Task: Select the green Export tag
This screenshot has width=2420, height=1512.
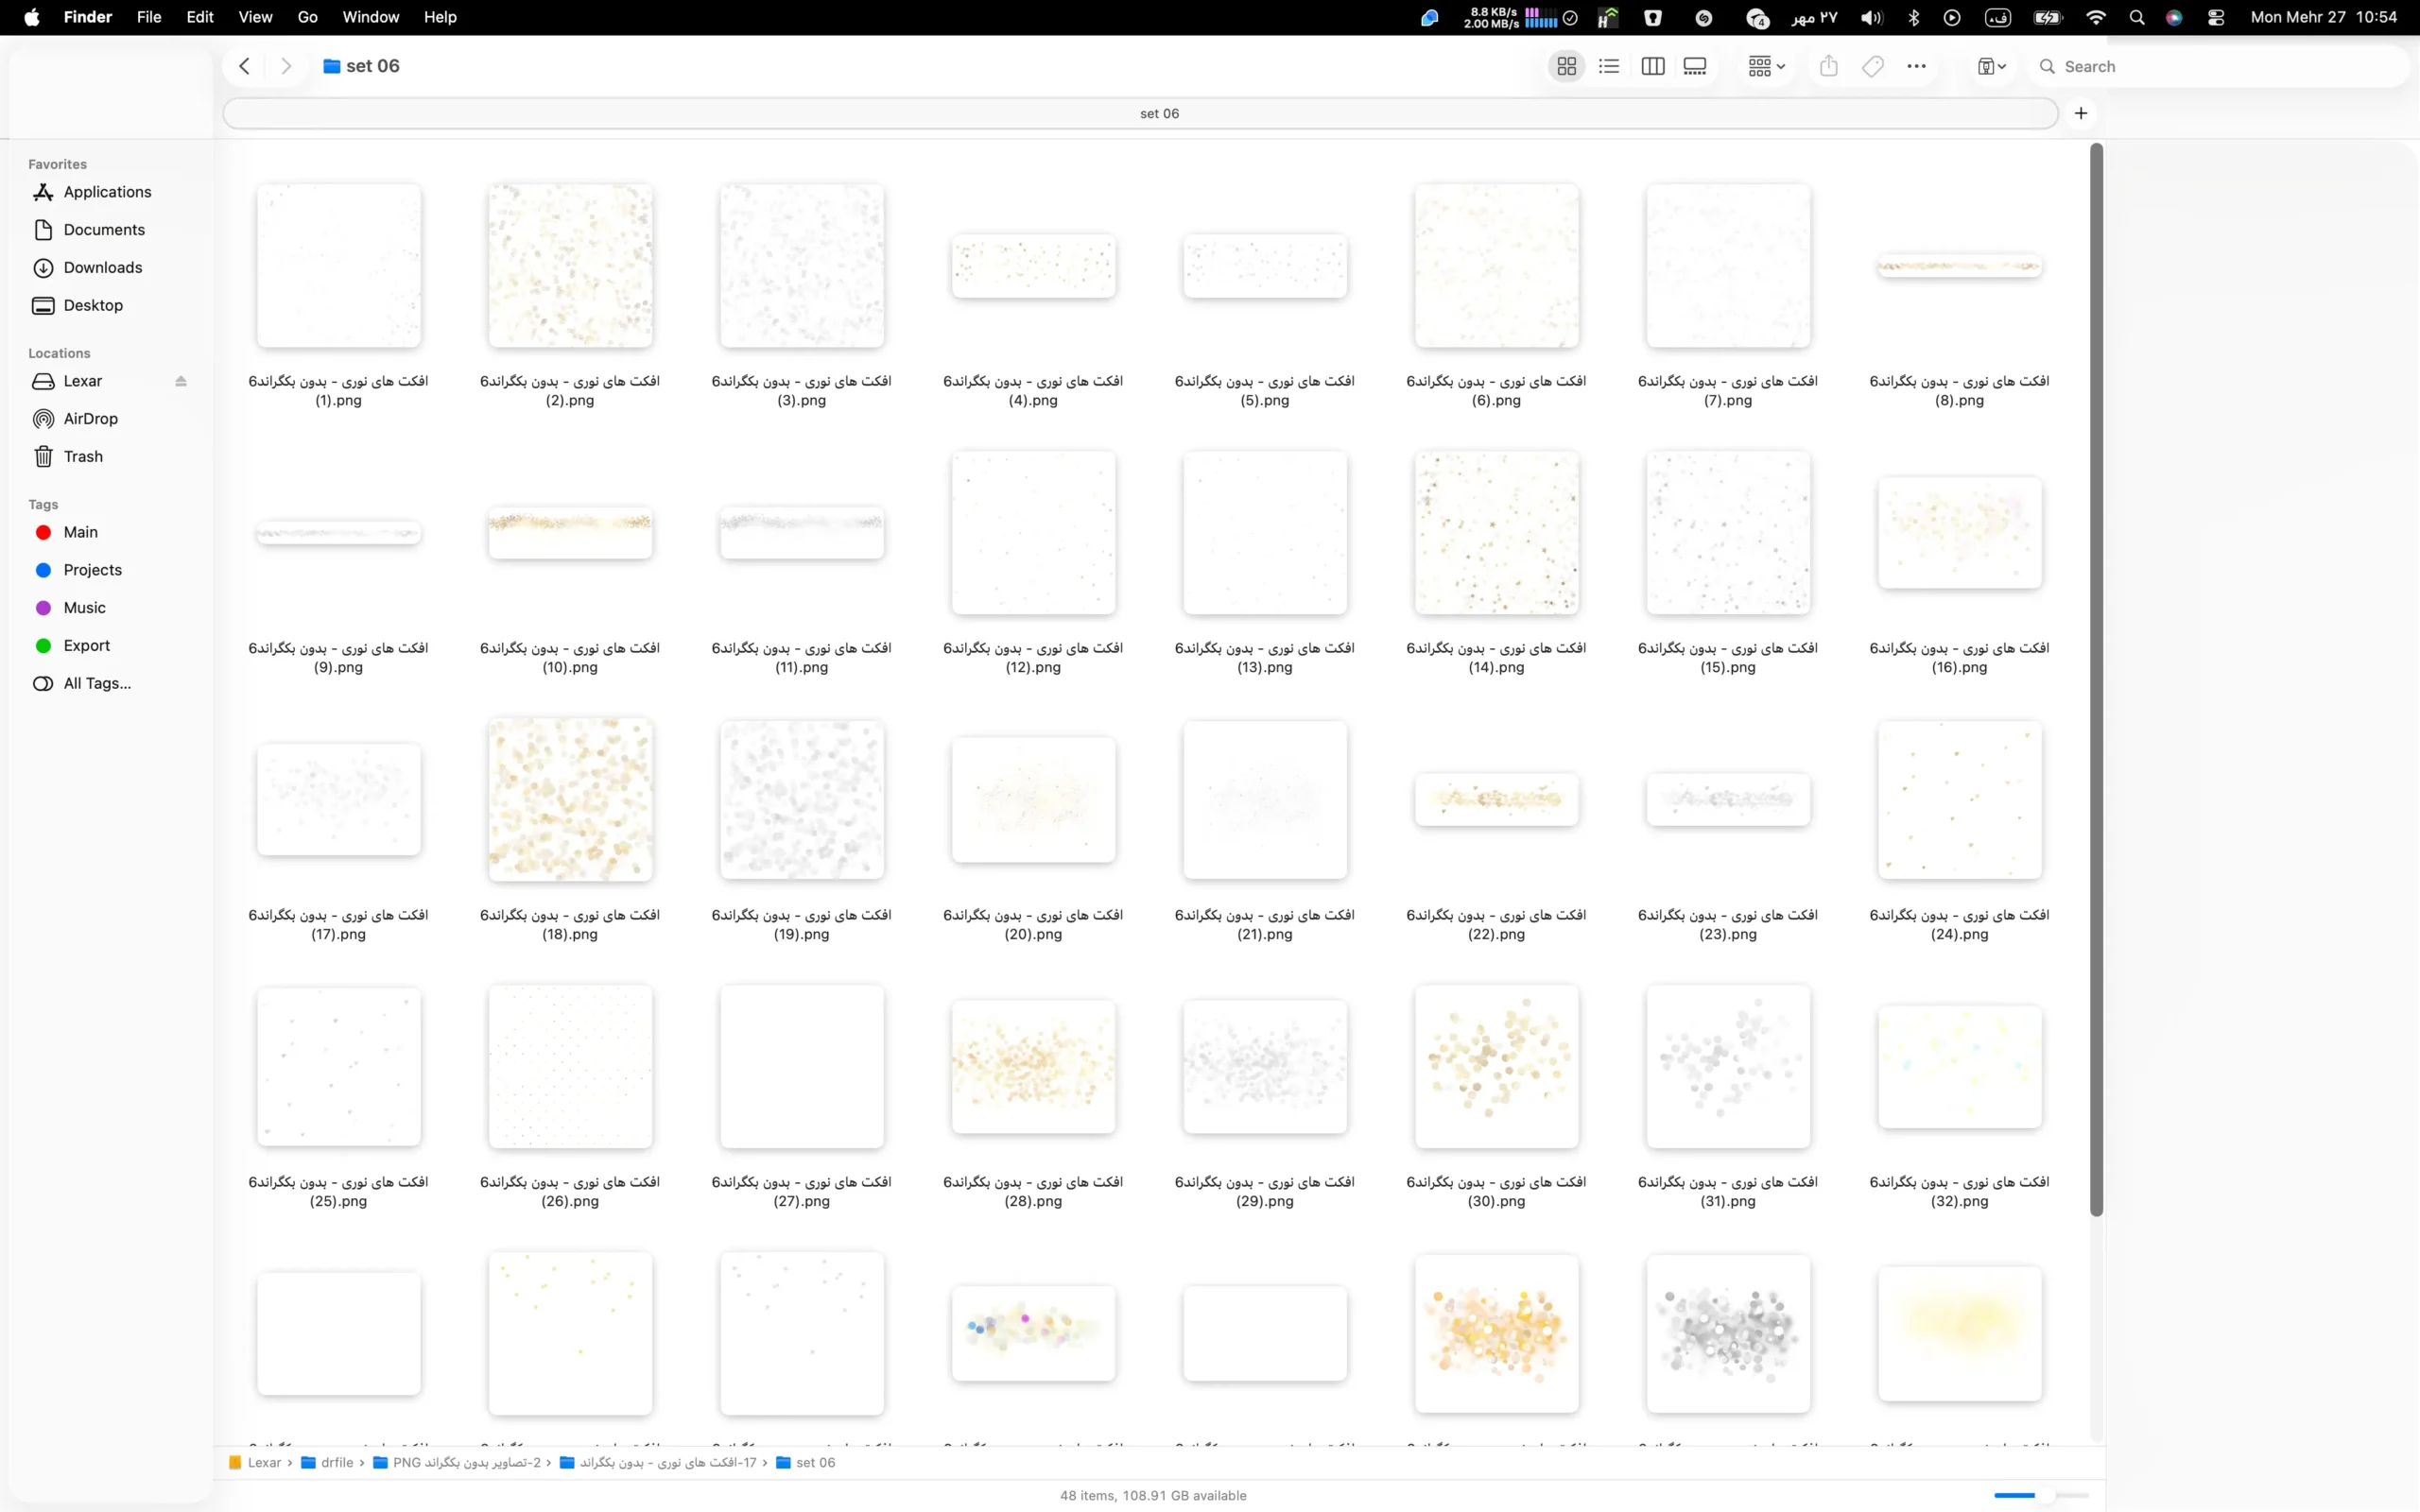Action: 86,646
